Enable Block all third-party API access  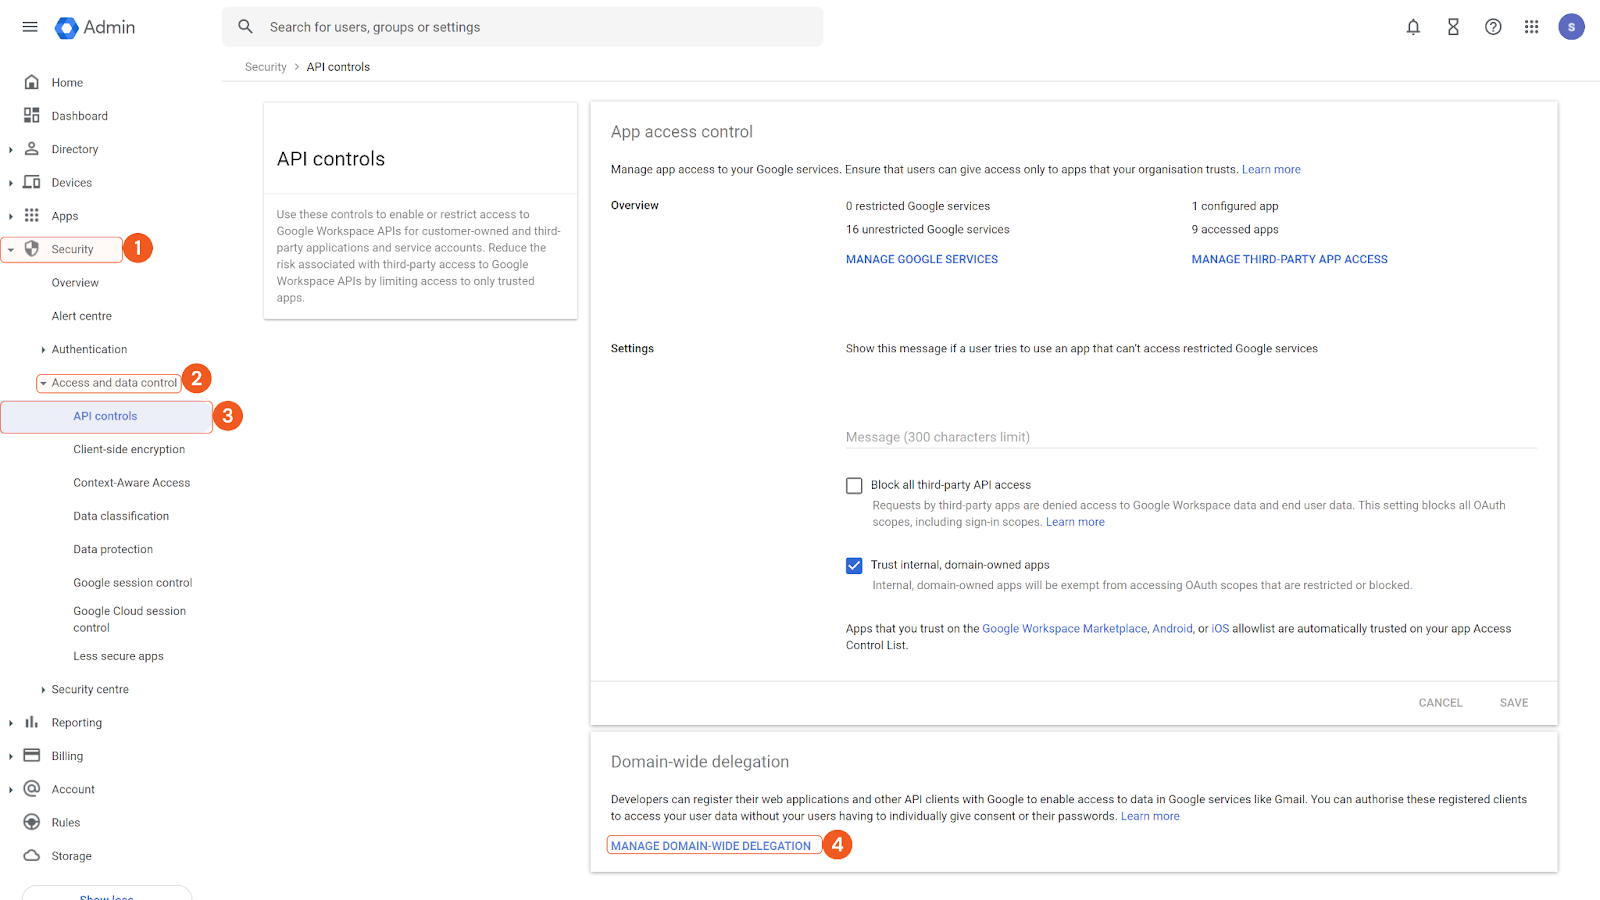853,485
